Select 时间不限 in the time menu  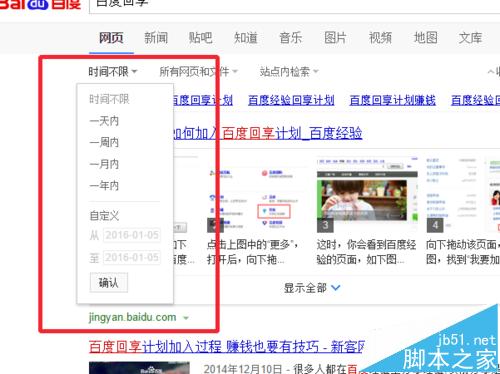point(109,99)
